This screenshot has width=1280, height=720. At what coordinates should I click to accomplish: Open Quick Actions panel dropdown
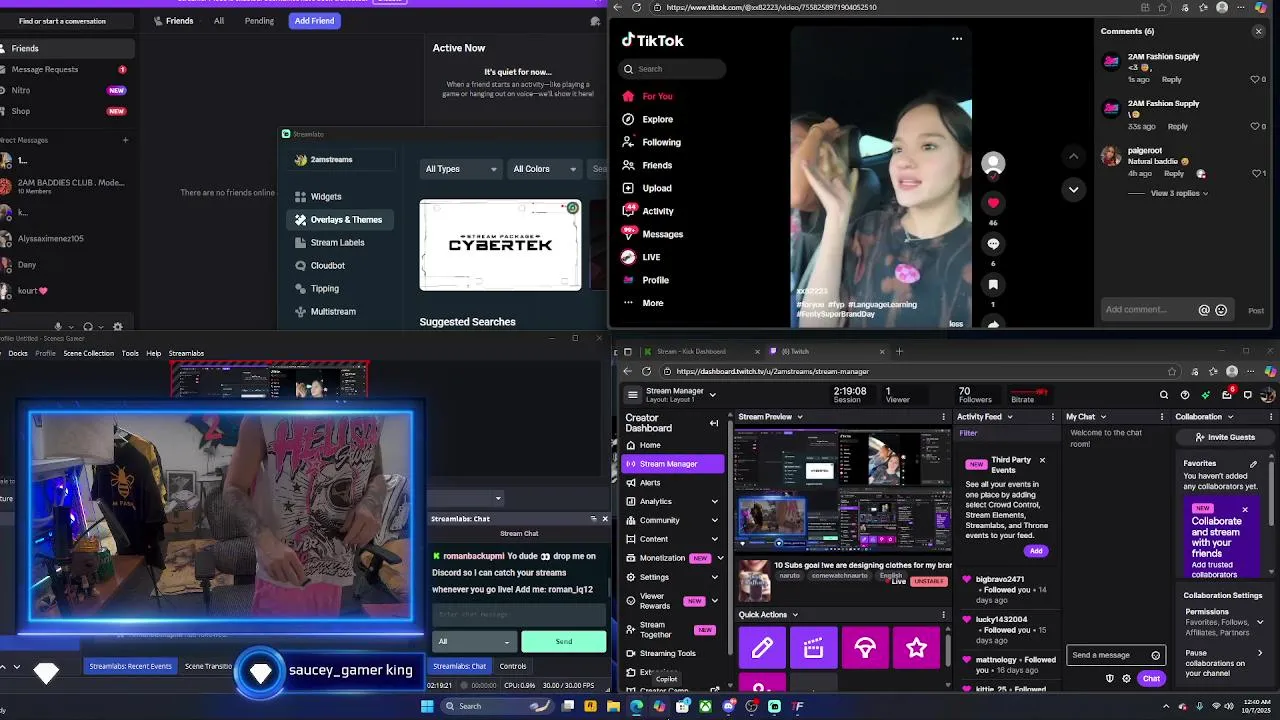point(795,615)
